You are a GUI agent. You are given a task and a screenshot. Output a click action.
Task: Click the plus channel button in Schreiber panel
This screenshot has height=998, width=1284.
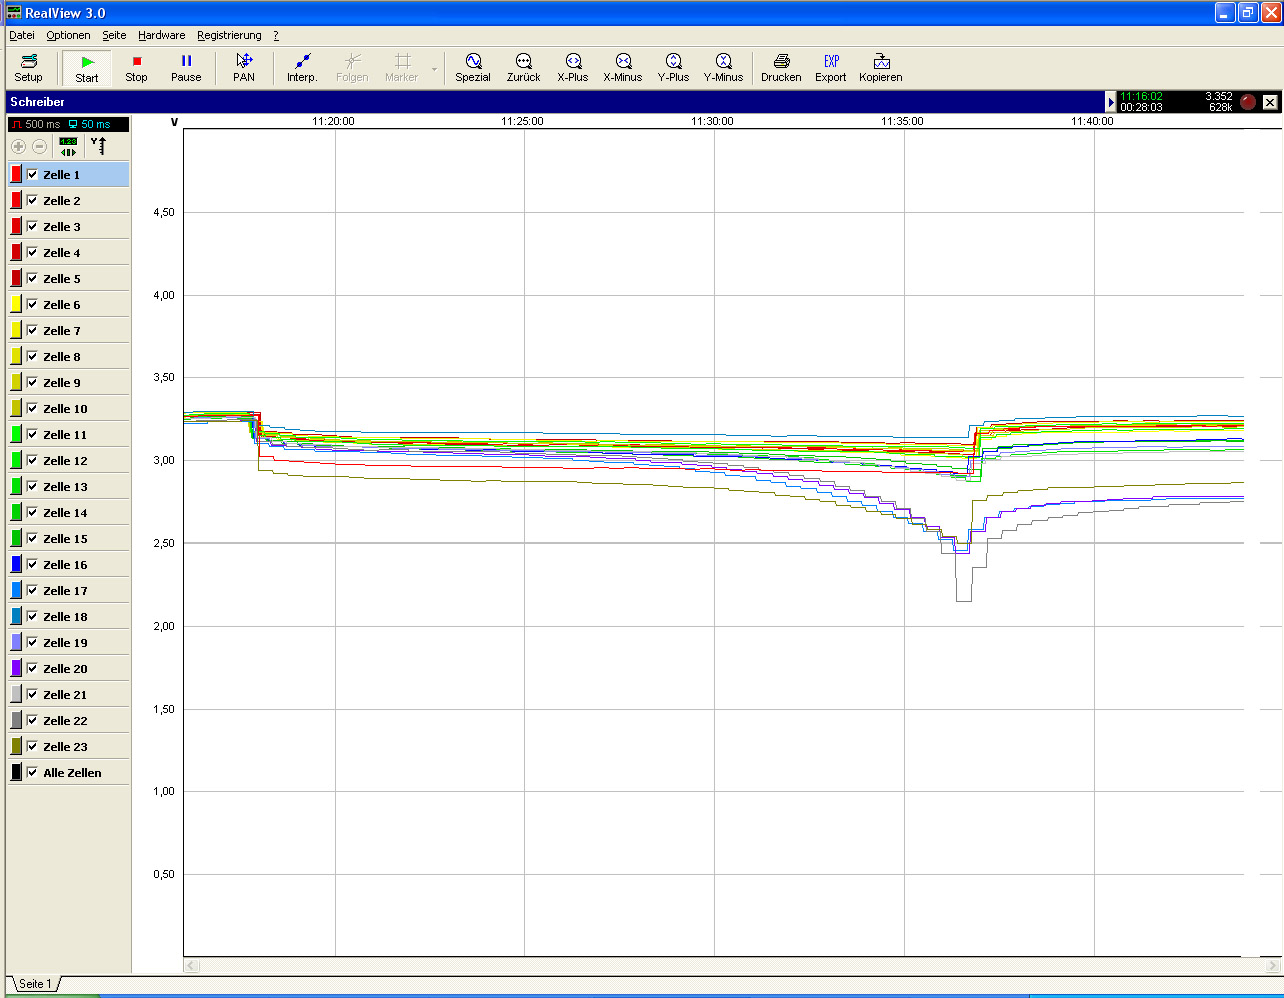click(x=19, y=147)
